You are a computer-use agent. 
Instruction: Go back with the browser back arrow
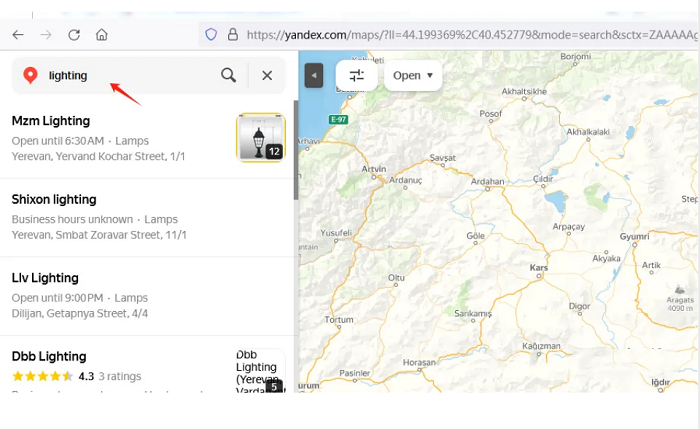[18, 35]
